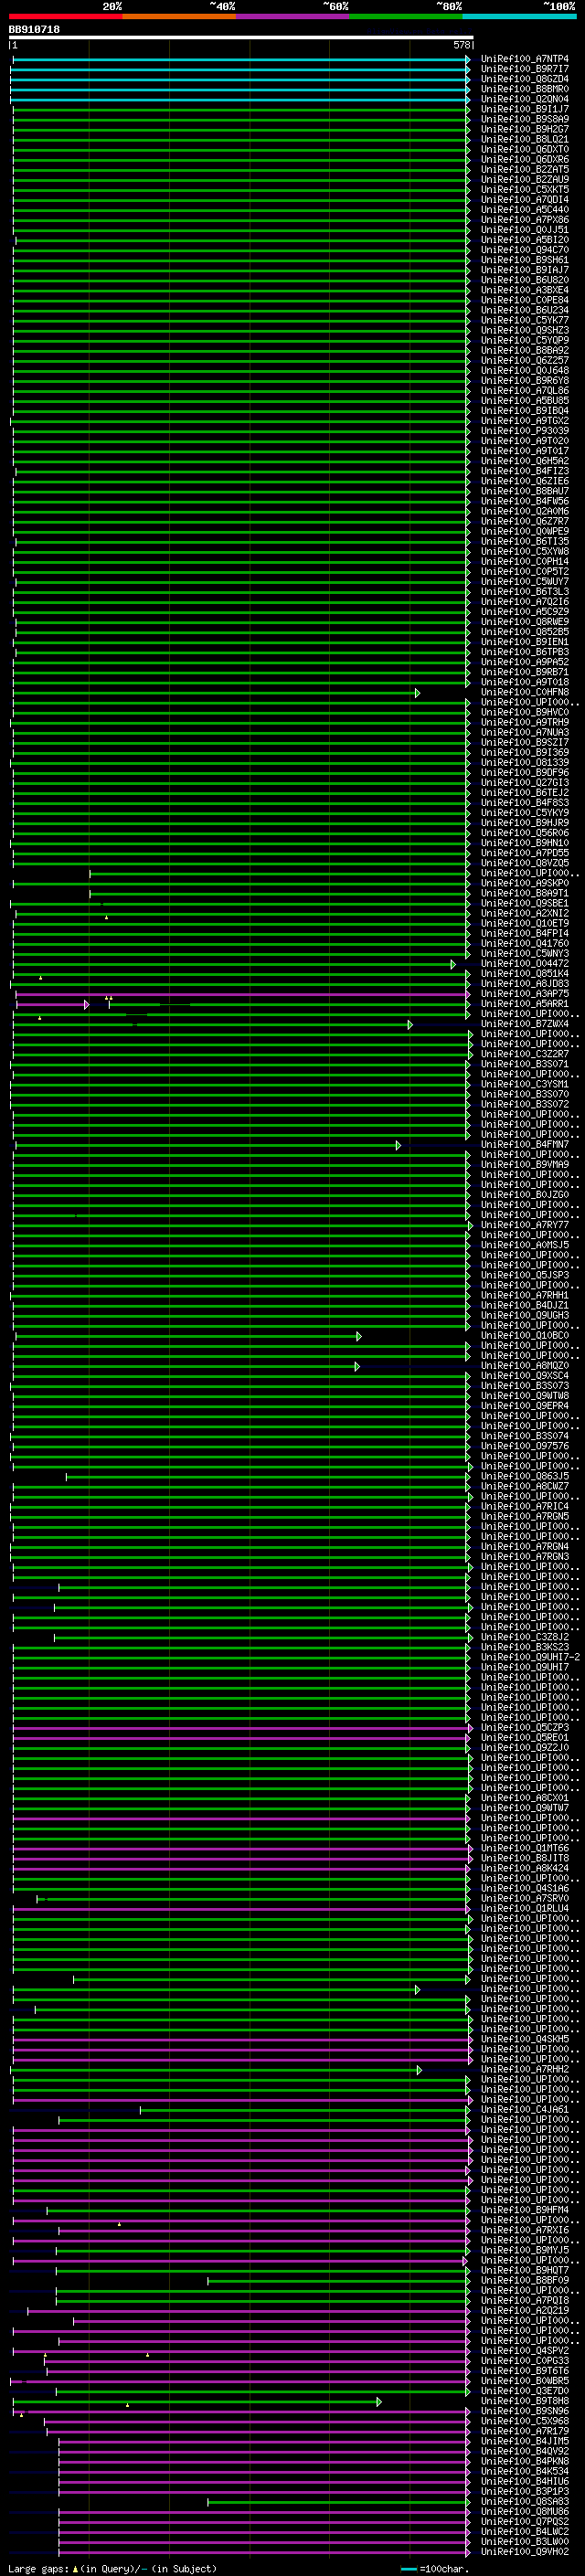Select label UniRef100_B9HFM4
The width and height of the screenshot is (585, 2576).
click(x=525, y=2210)
